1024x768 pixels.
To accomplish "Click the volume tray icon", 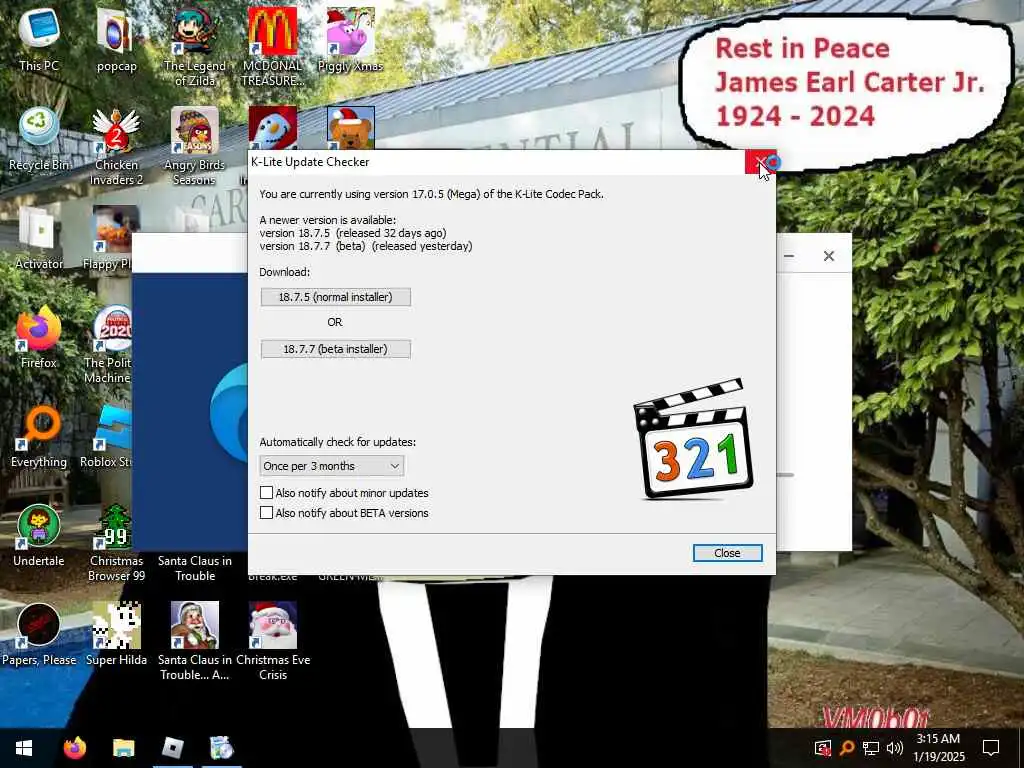I will point(895,748).
